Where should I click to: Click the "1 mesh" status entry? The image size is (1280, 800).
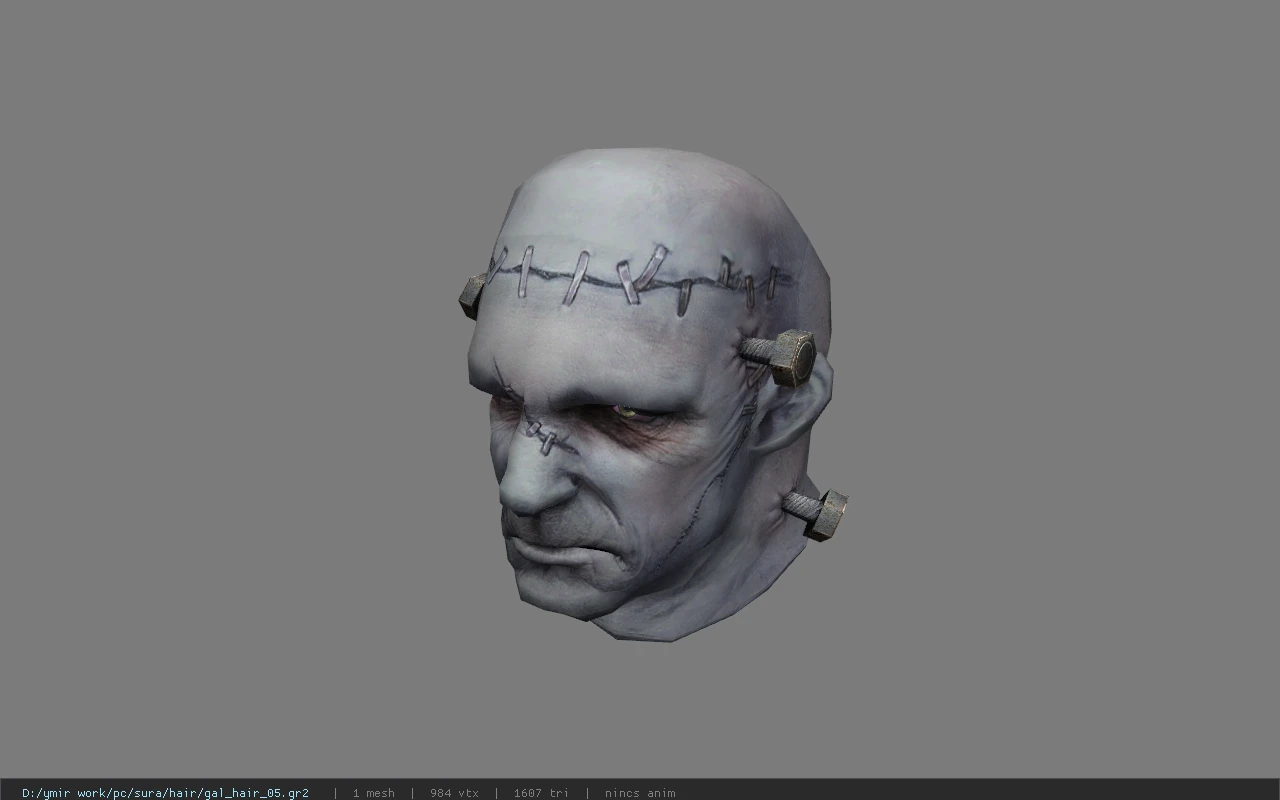tap(373, 793)
